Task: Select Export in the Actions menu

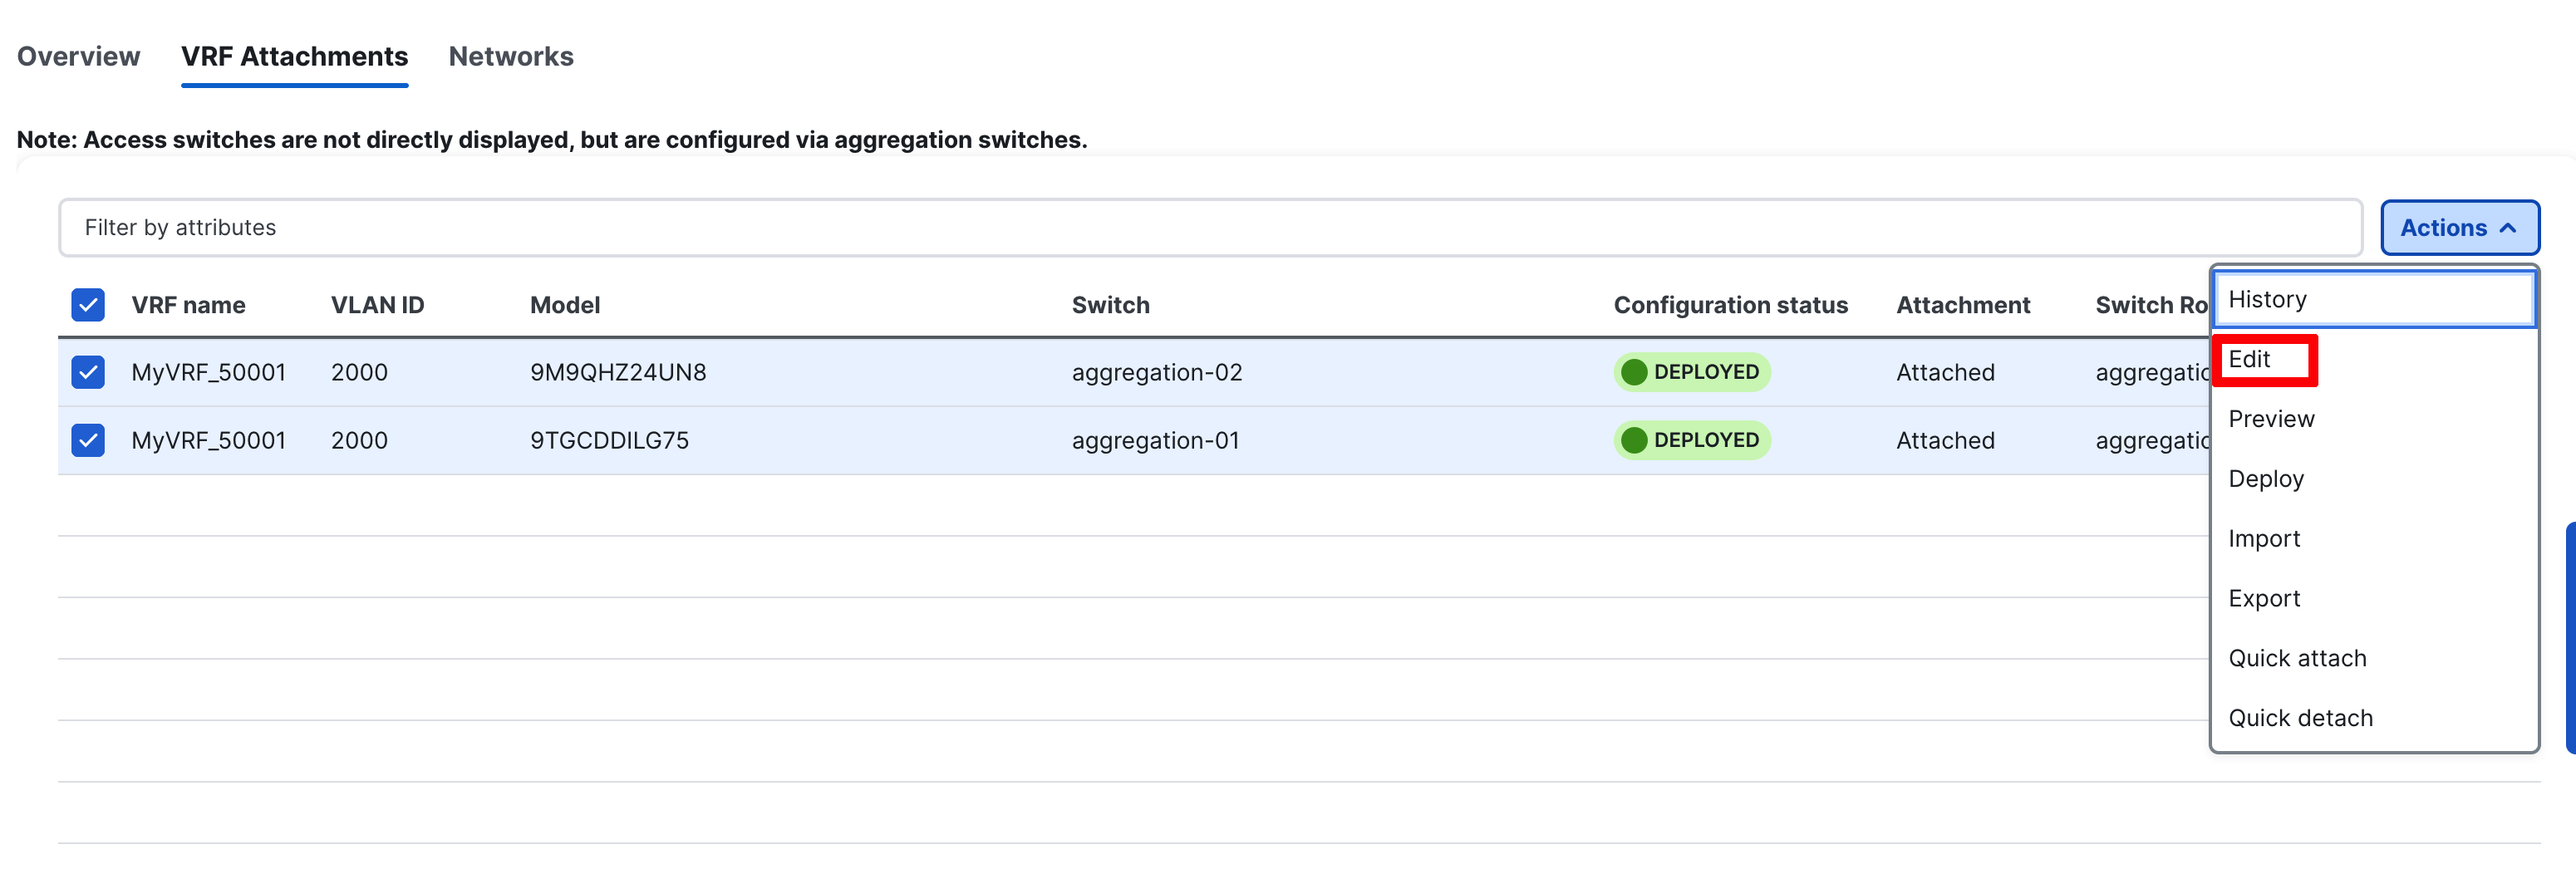Action: (2264, 599)
